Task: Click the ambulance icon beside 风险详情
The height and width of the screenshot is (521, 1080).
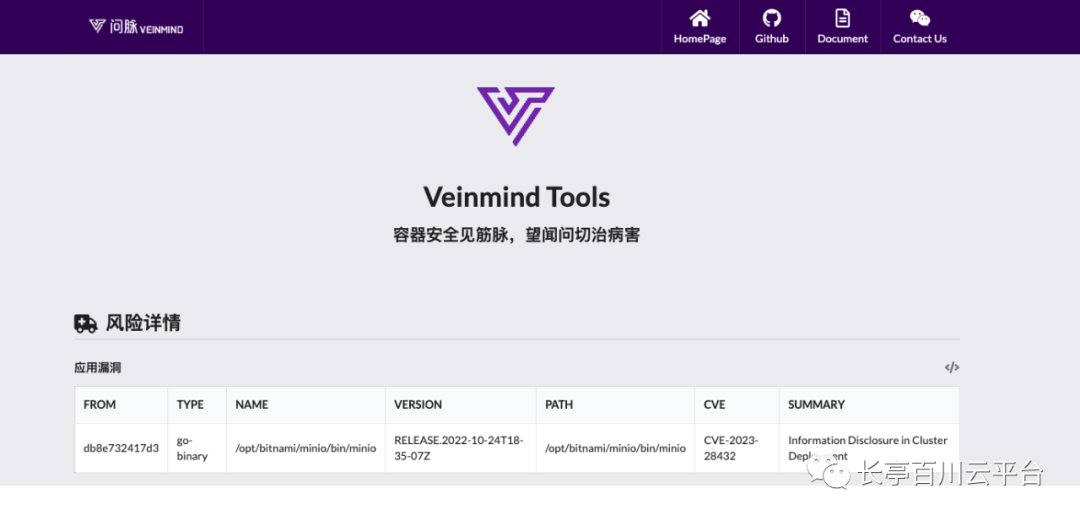Action: [x=85, y=323]
